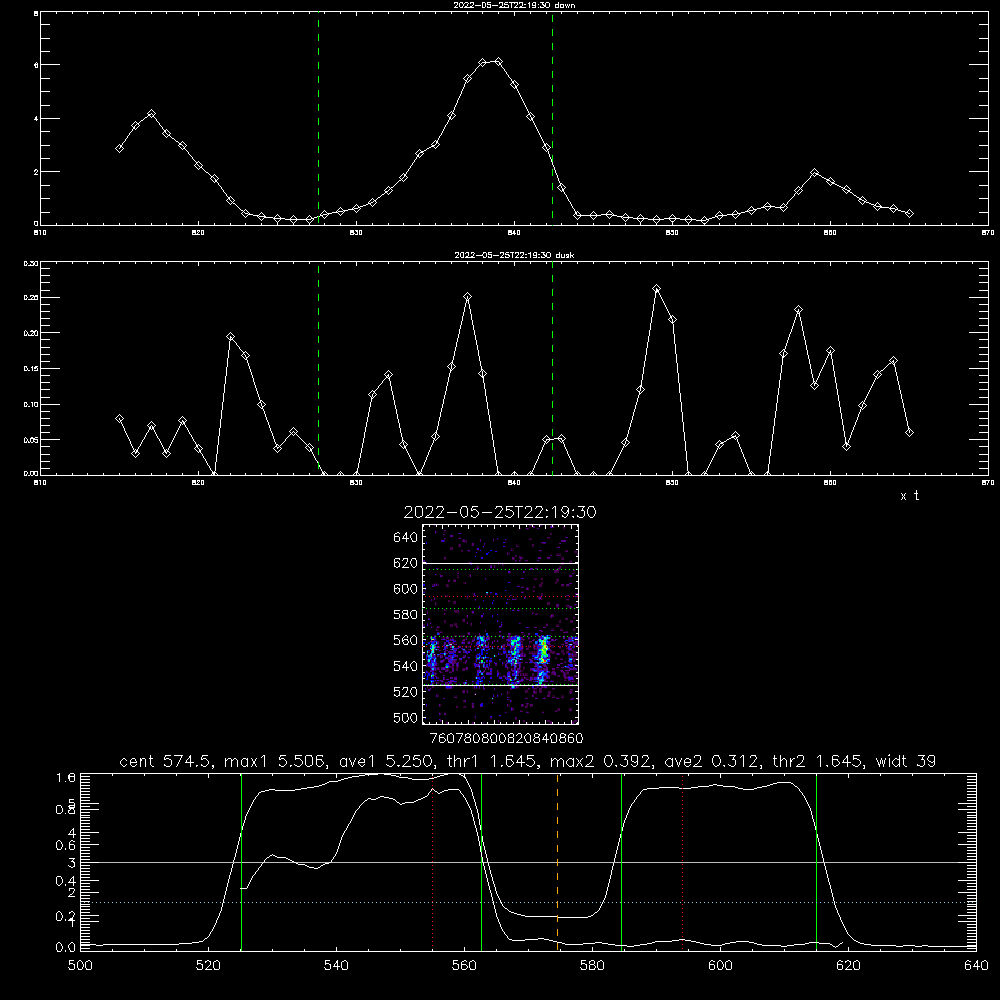This screenshot has width=1000, height=1000.
Task: Click the dusk peak marker near 858
Action: 798,310
